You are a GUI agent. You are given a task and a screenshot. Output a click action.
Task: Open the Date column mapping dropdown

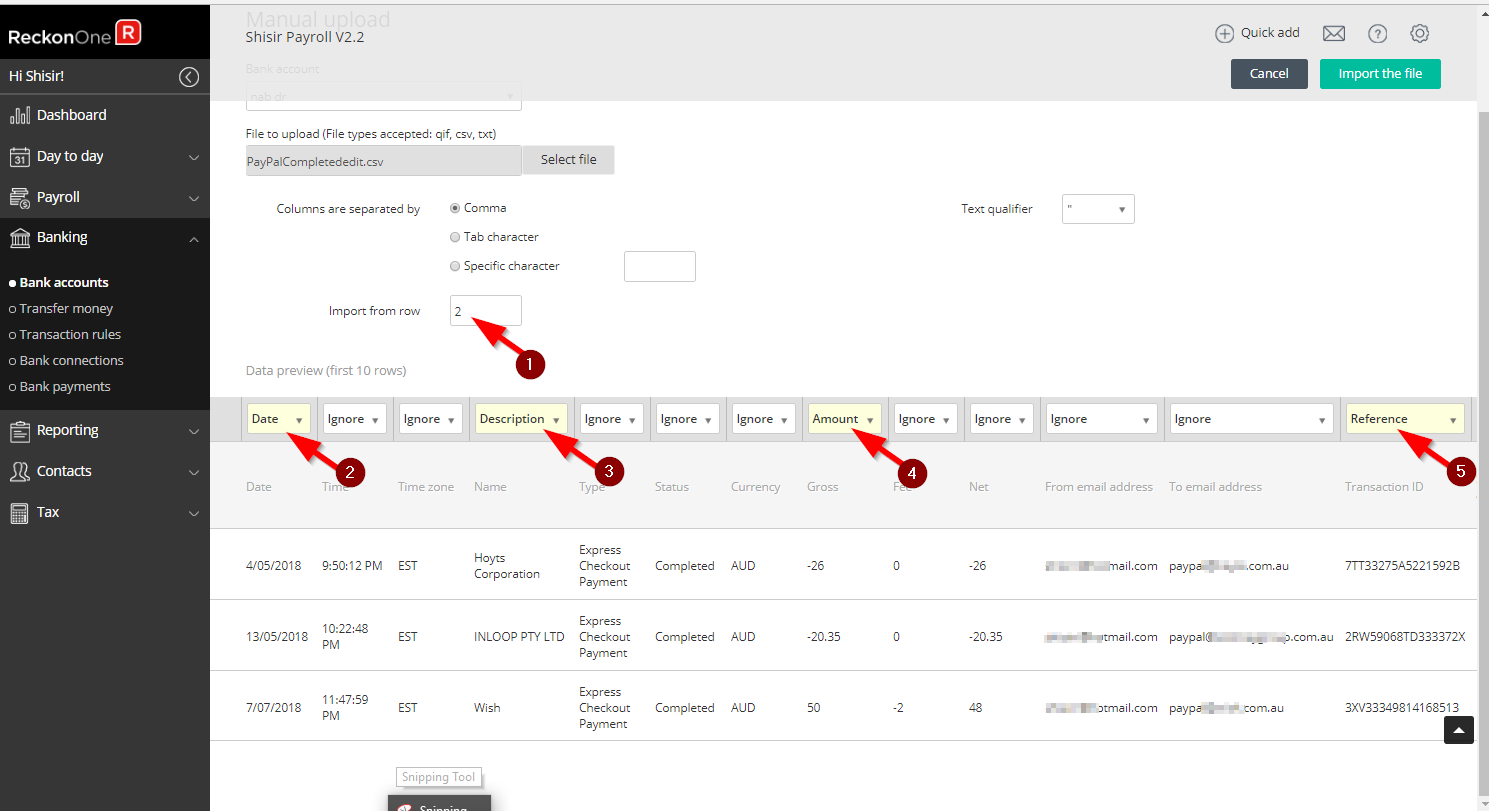pos(279,419)
